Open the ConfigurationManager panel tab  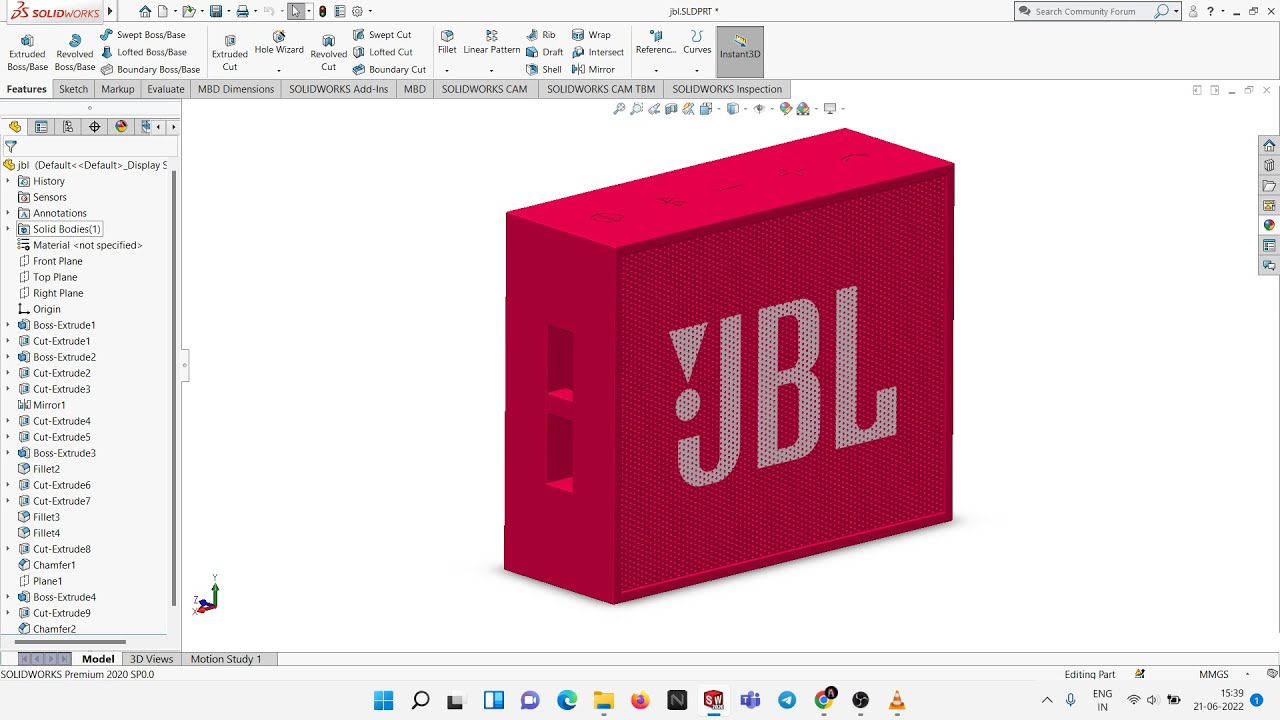point(68,127)
